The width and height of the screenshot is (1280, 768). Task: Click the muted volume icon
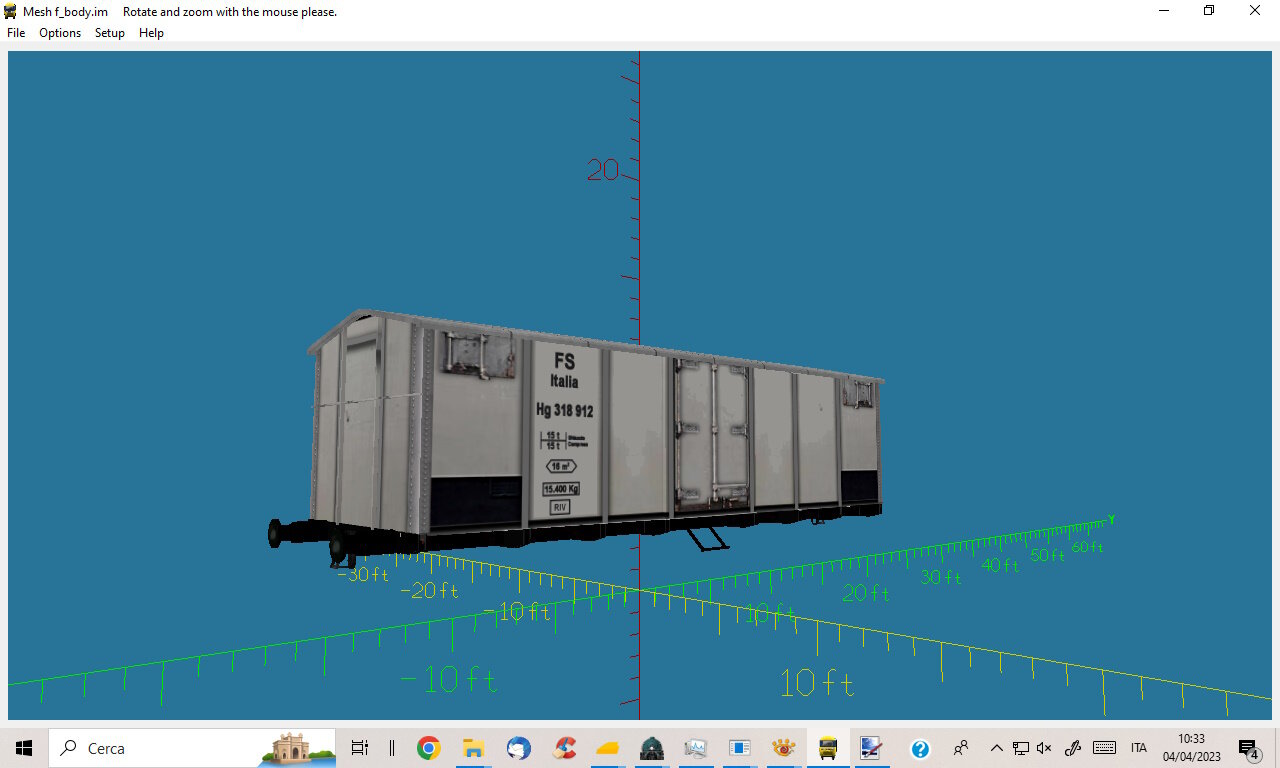(1044, 748)
